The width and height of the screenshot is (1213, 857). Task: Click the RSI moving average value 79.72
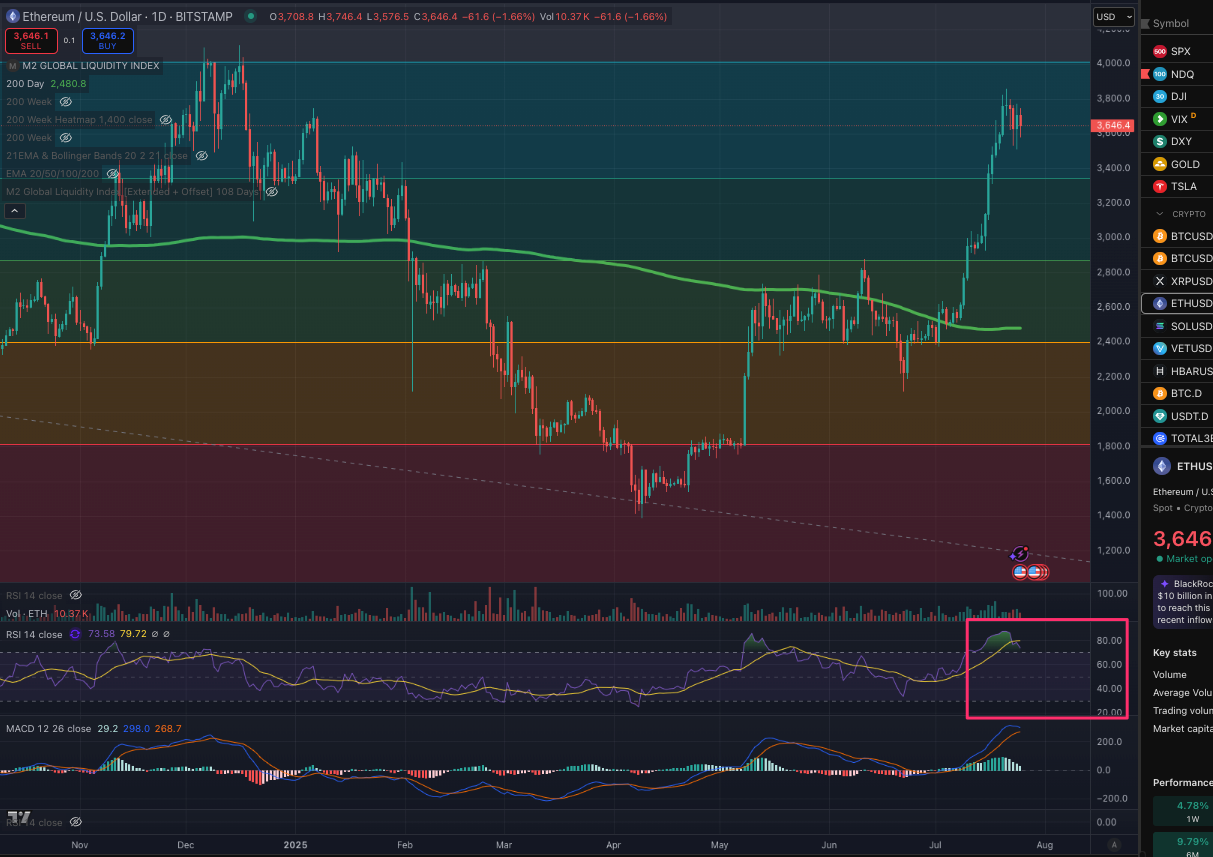point(132,634)
